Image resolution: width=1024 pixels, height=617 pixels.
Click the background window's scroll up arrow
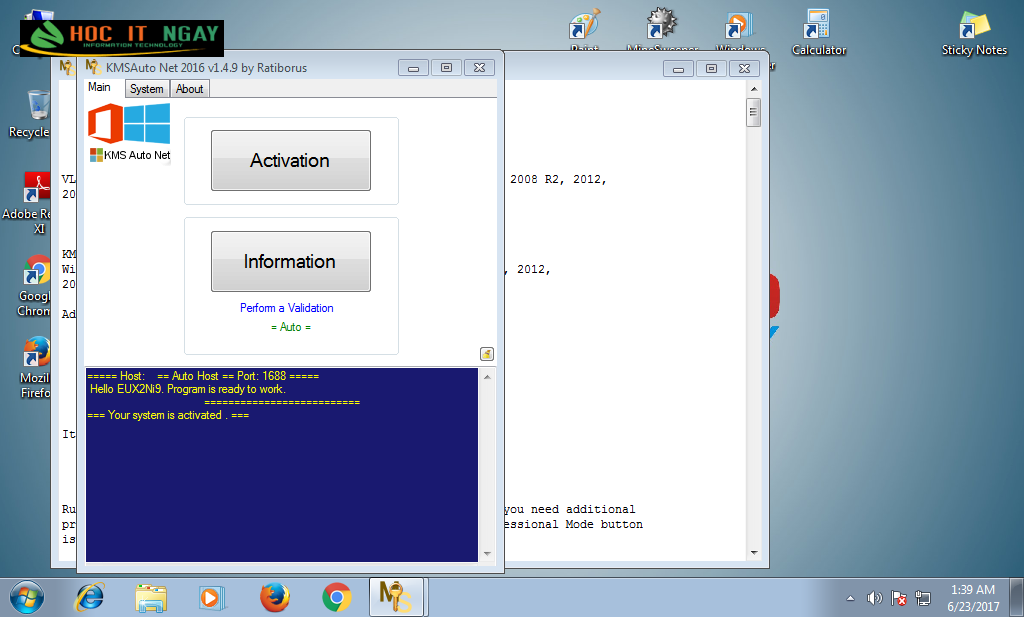click(754, 89)
